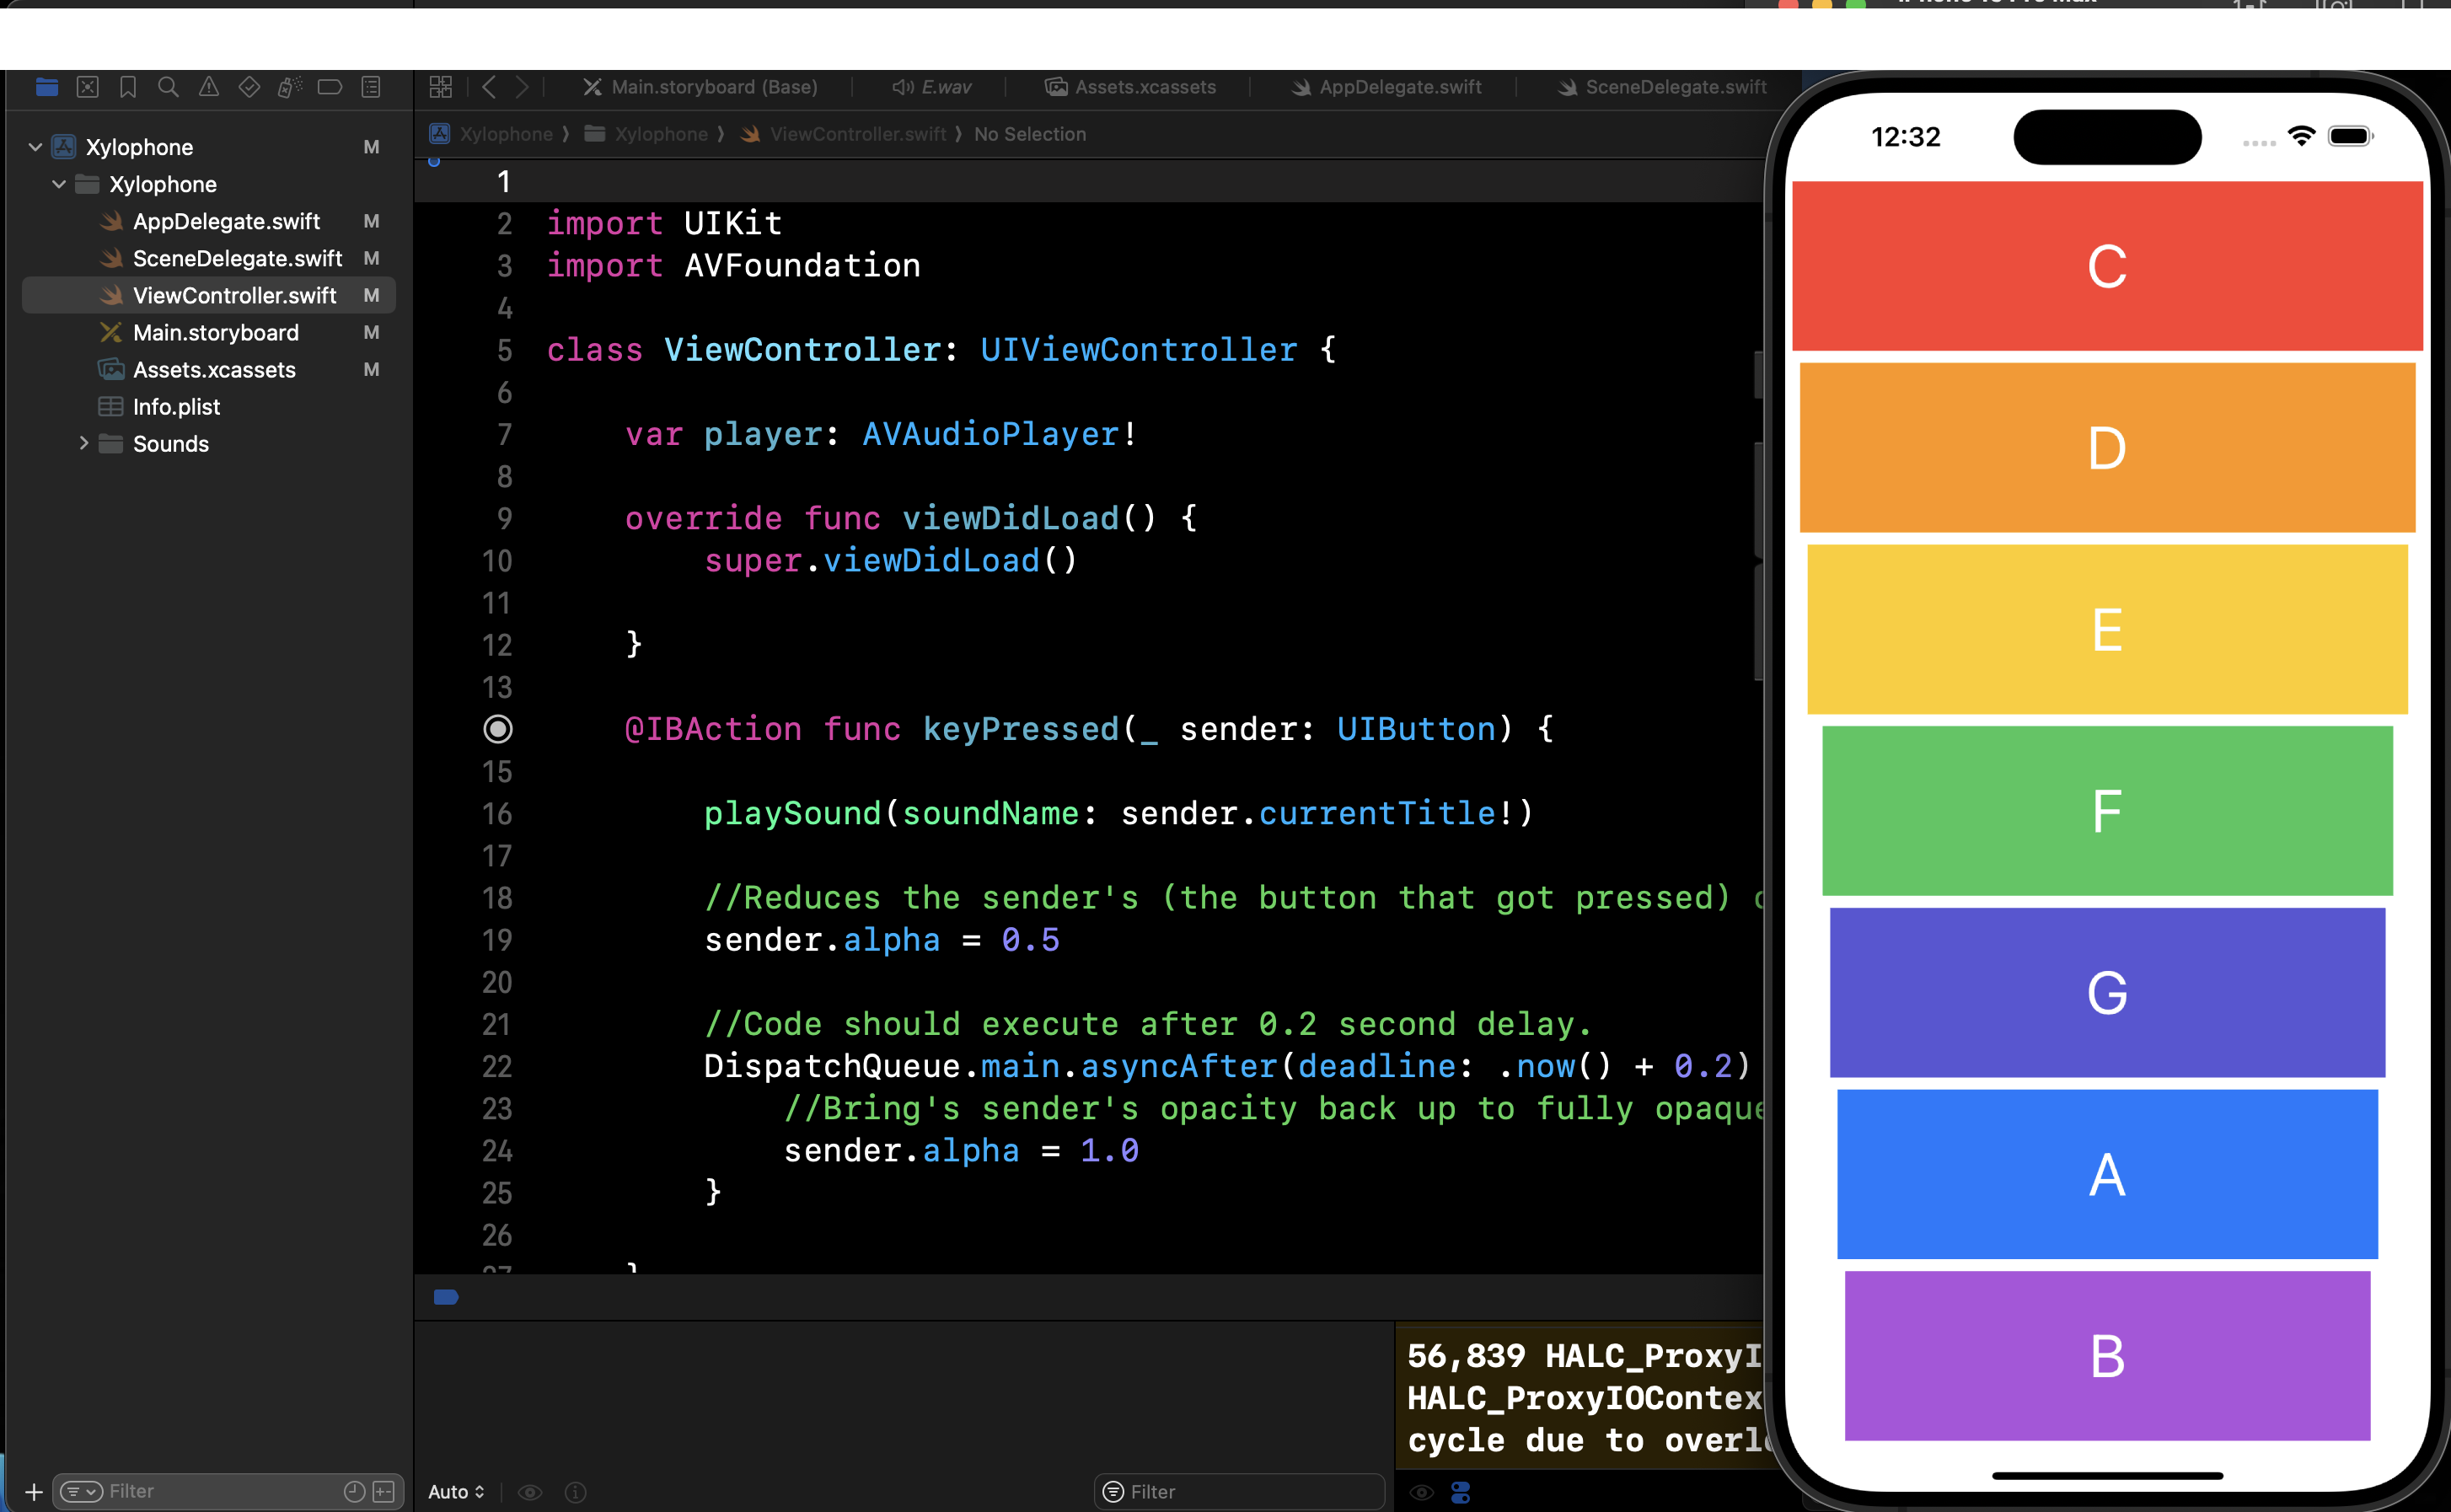Click the editor options grid icon above the code
Image resolution: width=2451 pixels, height=1512 pixels.
tap(440, 87)
